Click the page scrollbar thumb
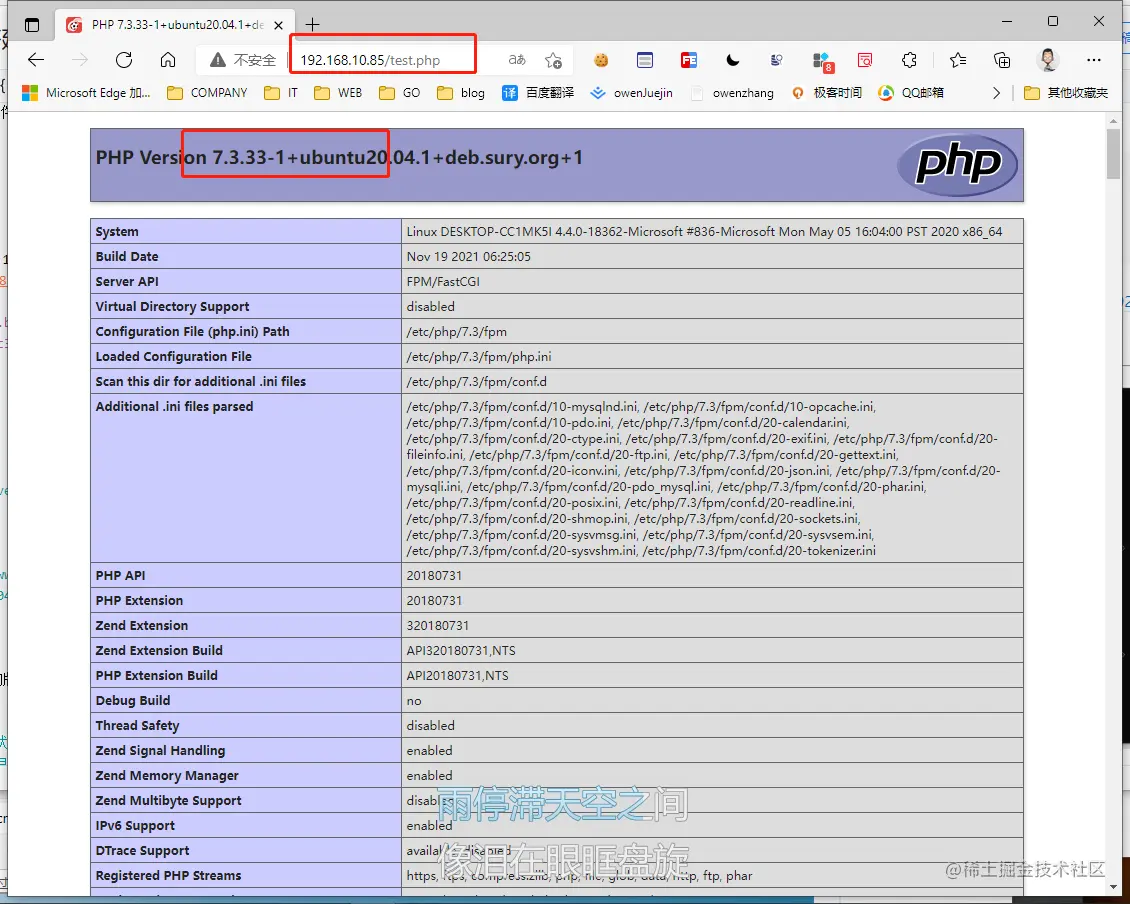1130x904 pixels. coord(1114,154)
